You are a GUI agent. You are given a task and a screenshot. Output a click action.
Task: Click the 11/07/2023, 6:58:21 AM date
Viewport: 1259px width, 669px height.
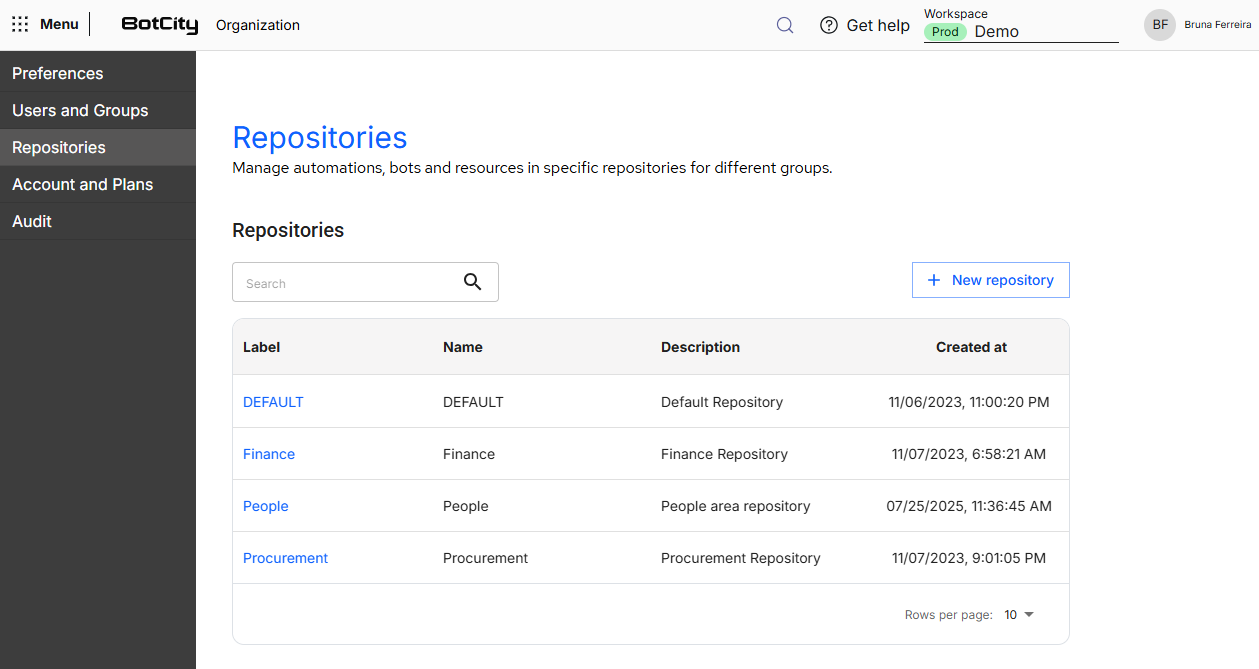click(969, 454)
